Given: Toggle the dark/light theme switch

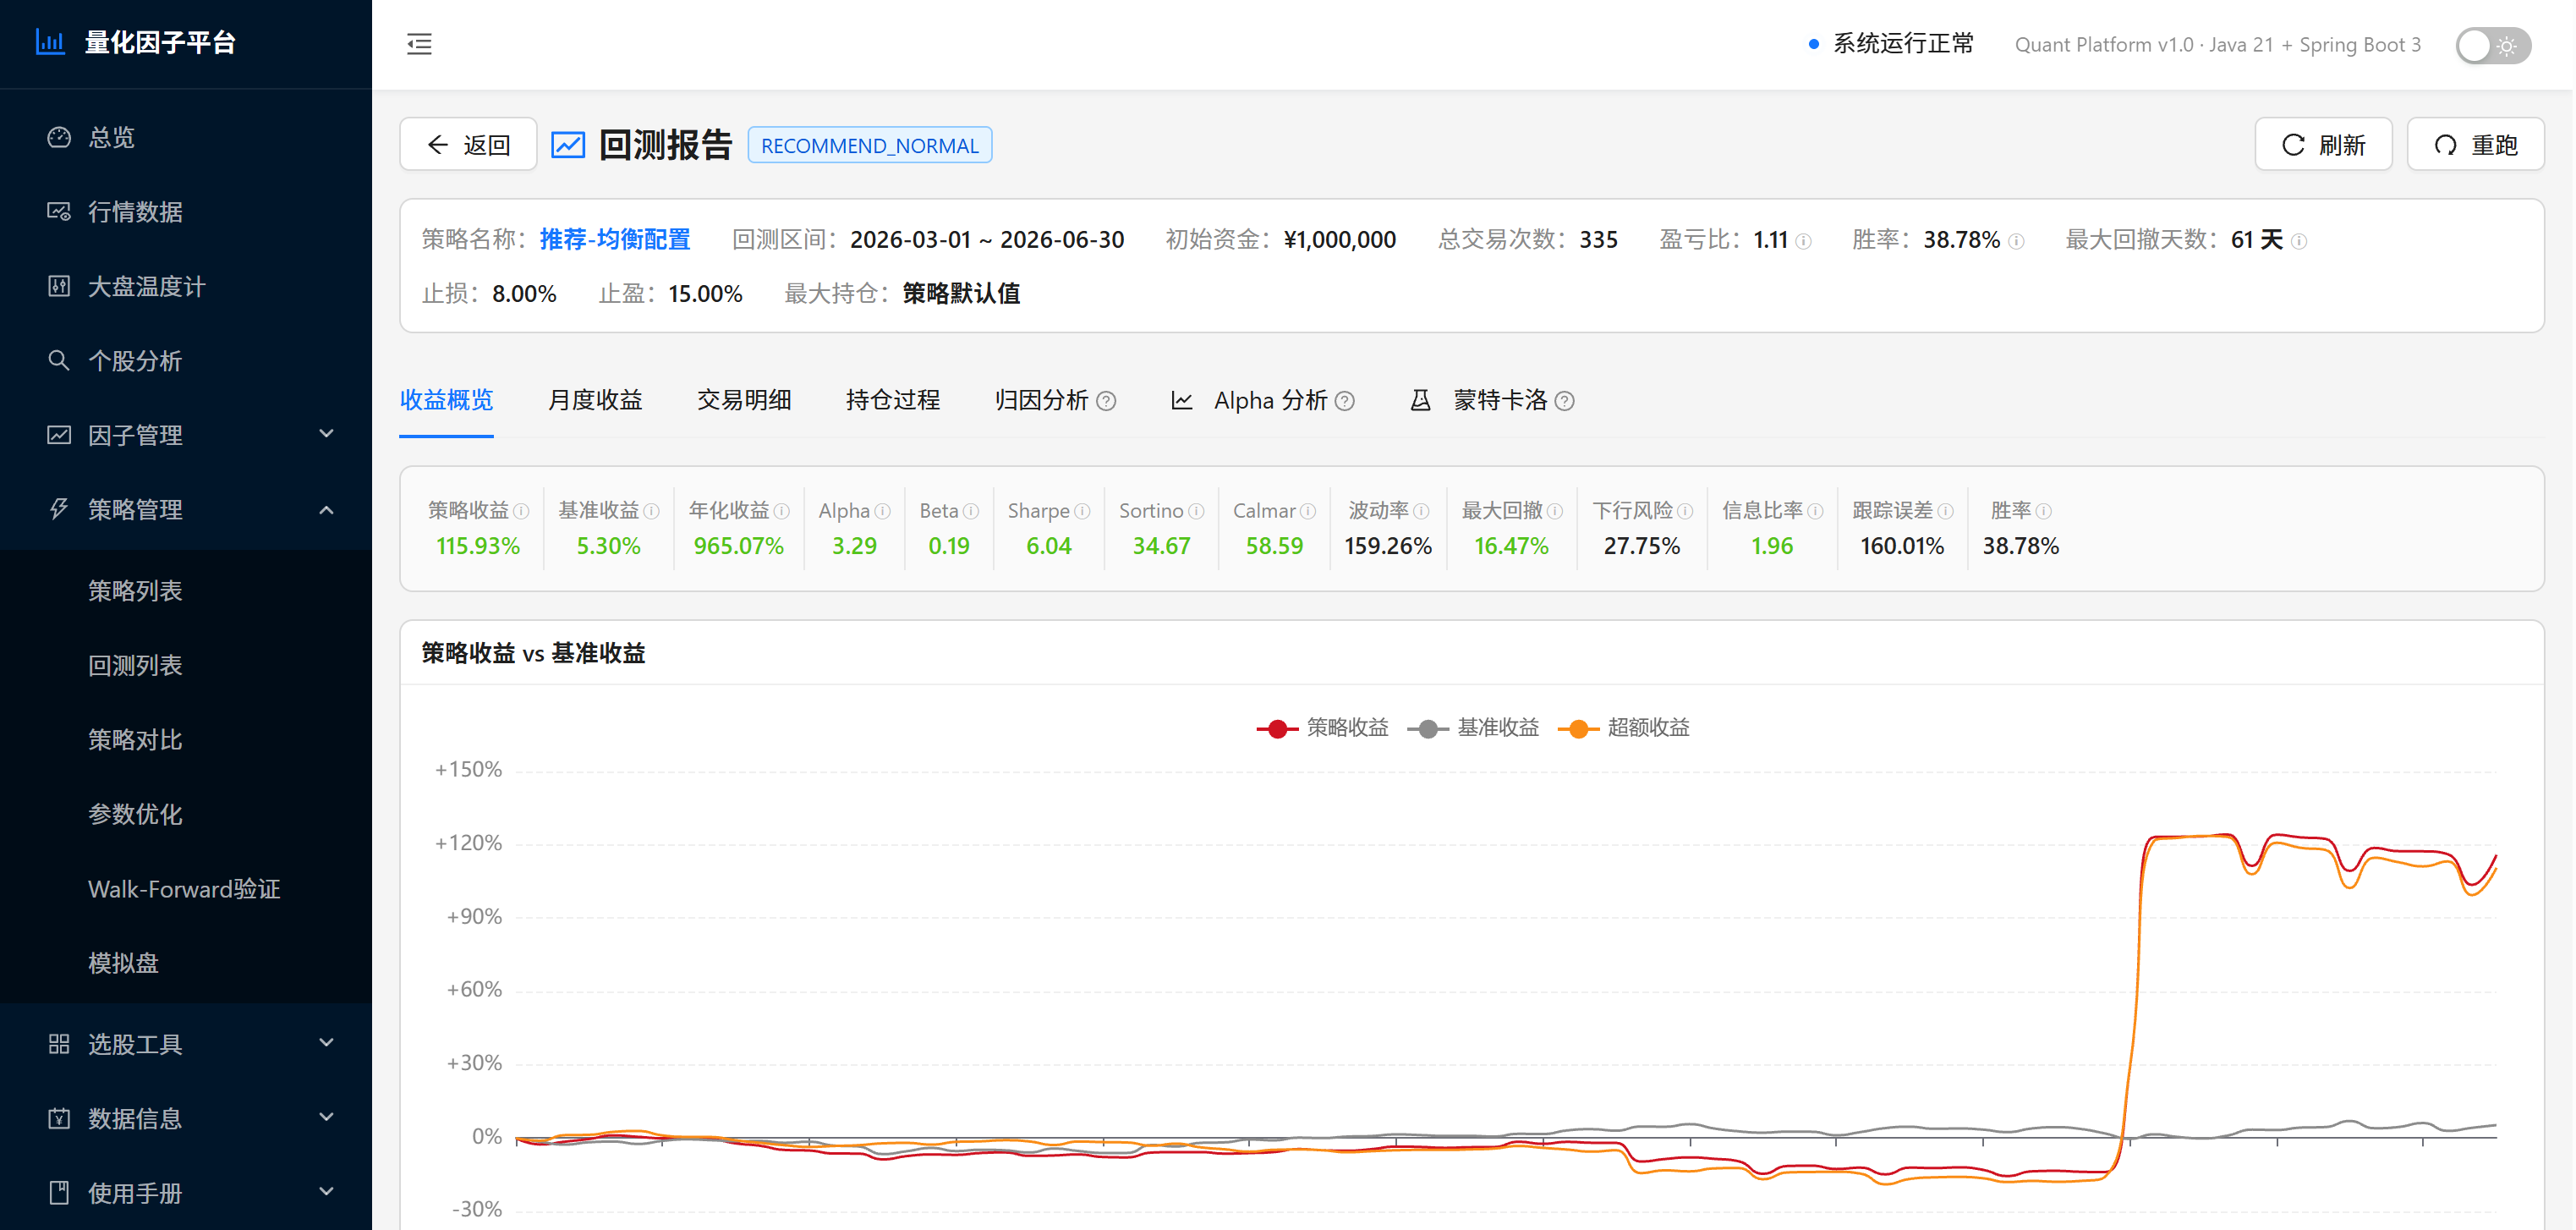Looking at the screenshot, I should click(2492, 45).
